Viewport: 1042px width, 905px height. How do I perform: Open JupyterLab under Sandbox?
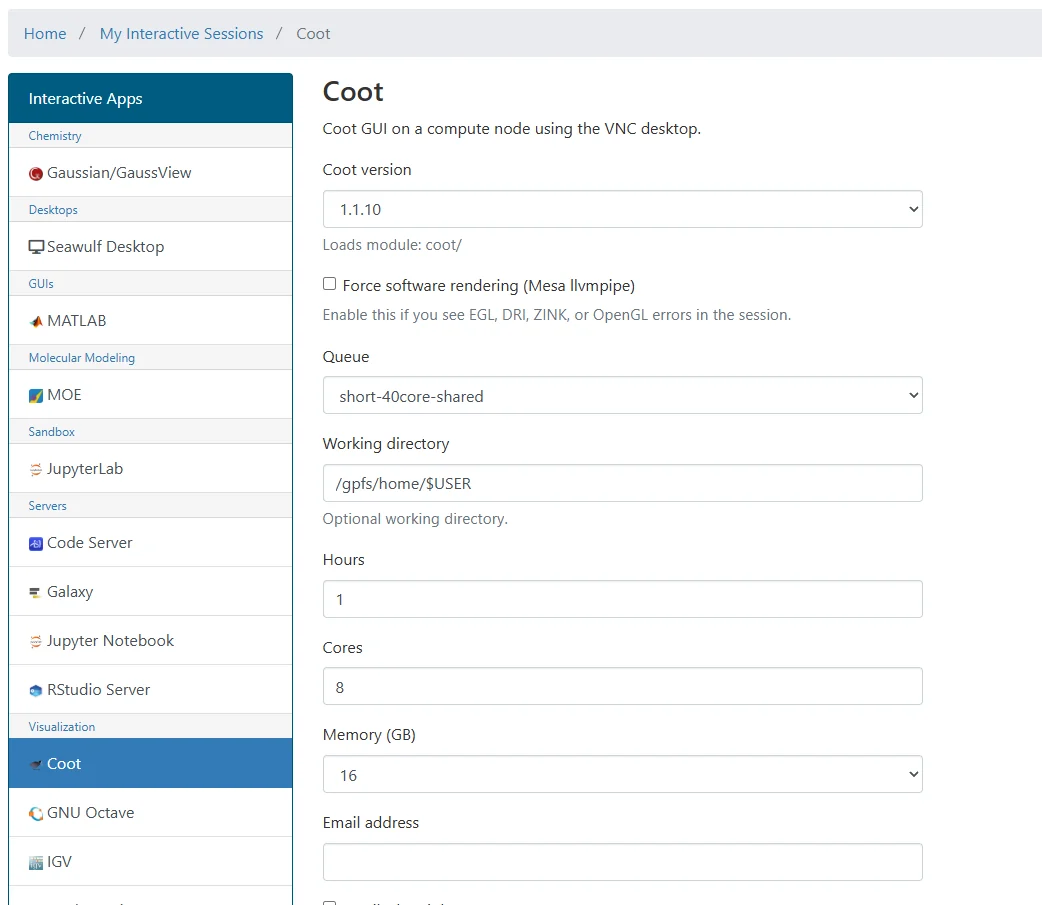coord(150,468)
